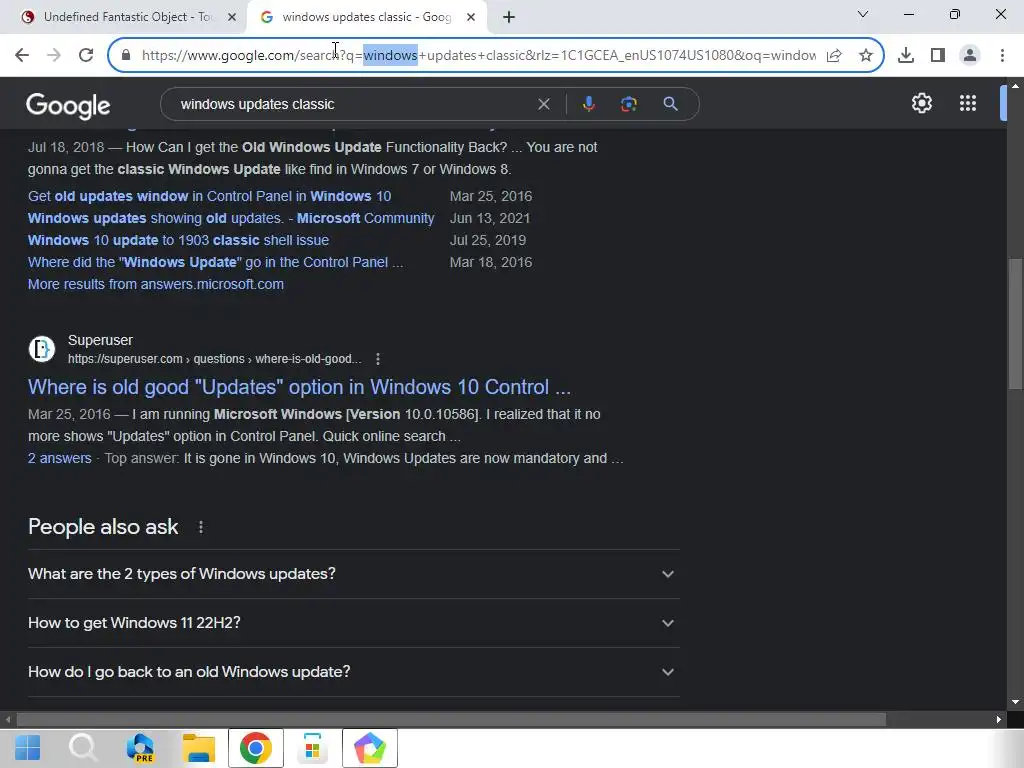The width and height of the screenshot is (1024, 768).
Task: Open the Google apps grid
Action: click(968, 103)
